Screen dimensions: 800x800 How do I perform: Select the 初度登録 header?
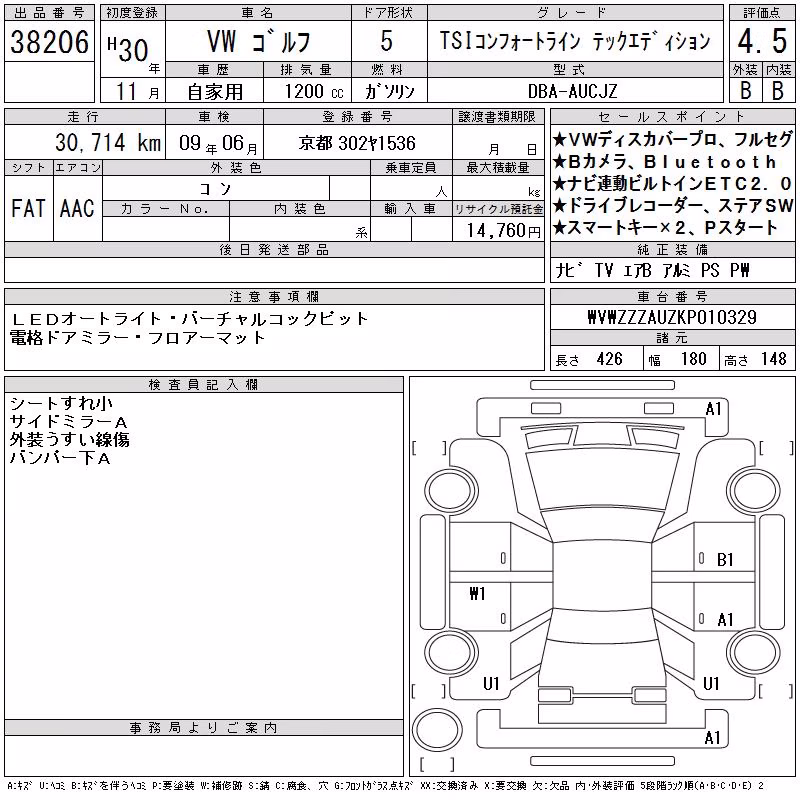[132, 13]
